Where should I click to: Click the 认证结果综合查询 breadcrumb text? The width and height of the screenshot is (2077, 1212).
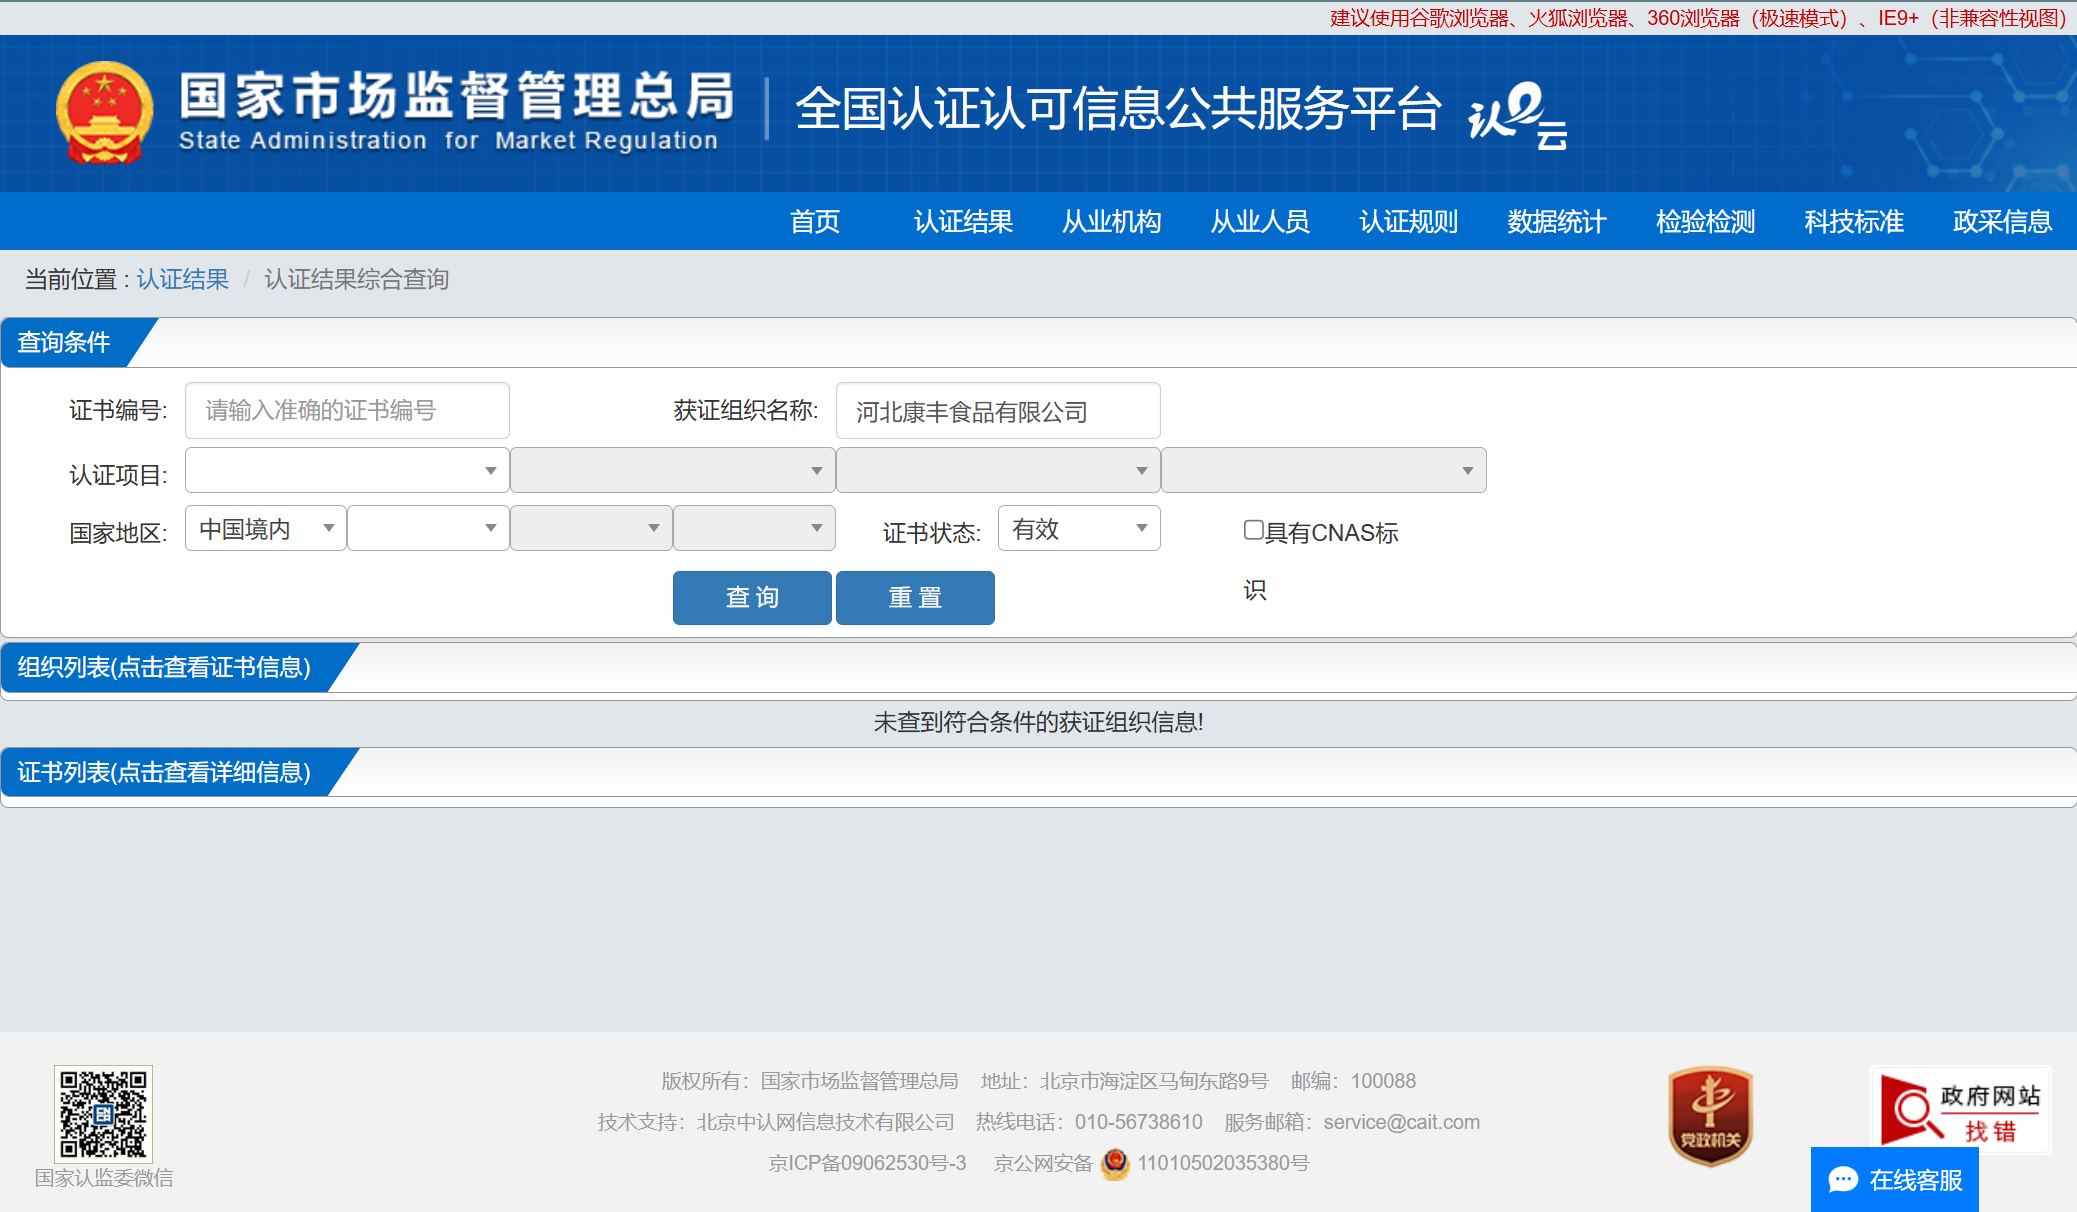(356, 279)
